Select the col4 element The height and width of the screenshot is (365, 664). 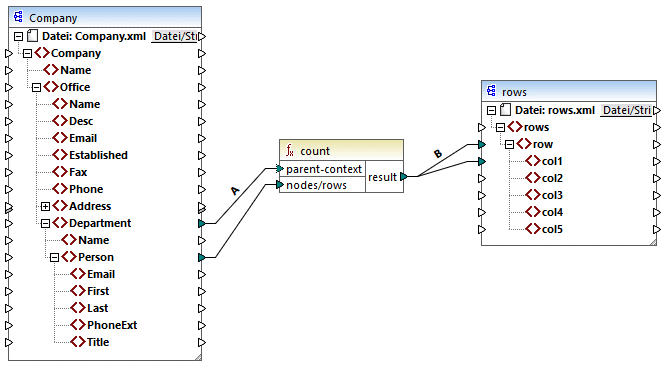[552, 212]
